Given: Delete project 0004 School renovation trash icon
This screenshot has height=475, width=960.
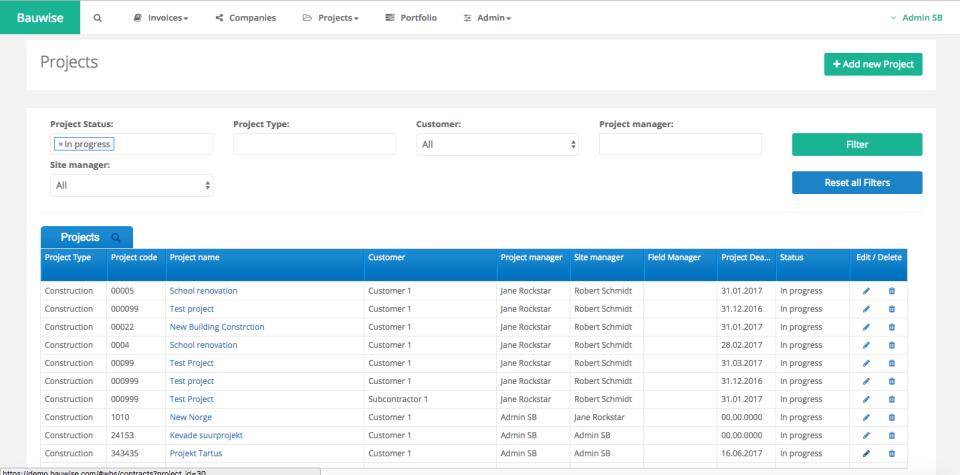Looking at the screenshot, I should point(891,345).
